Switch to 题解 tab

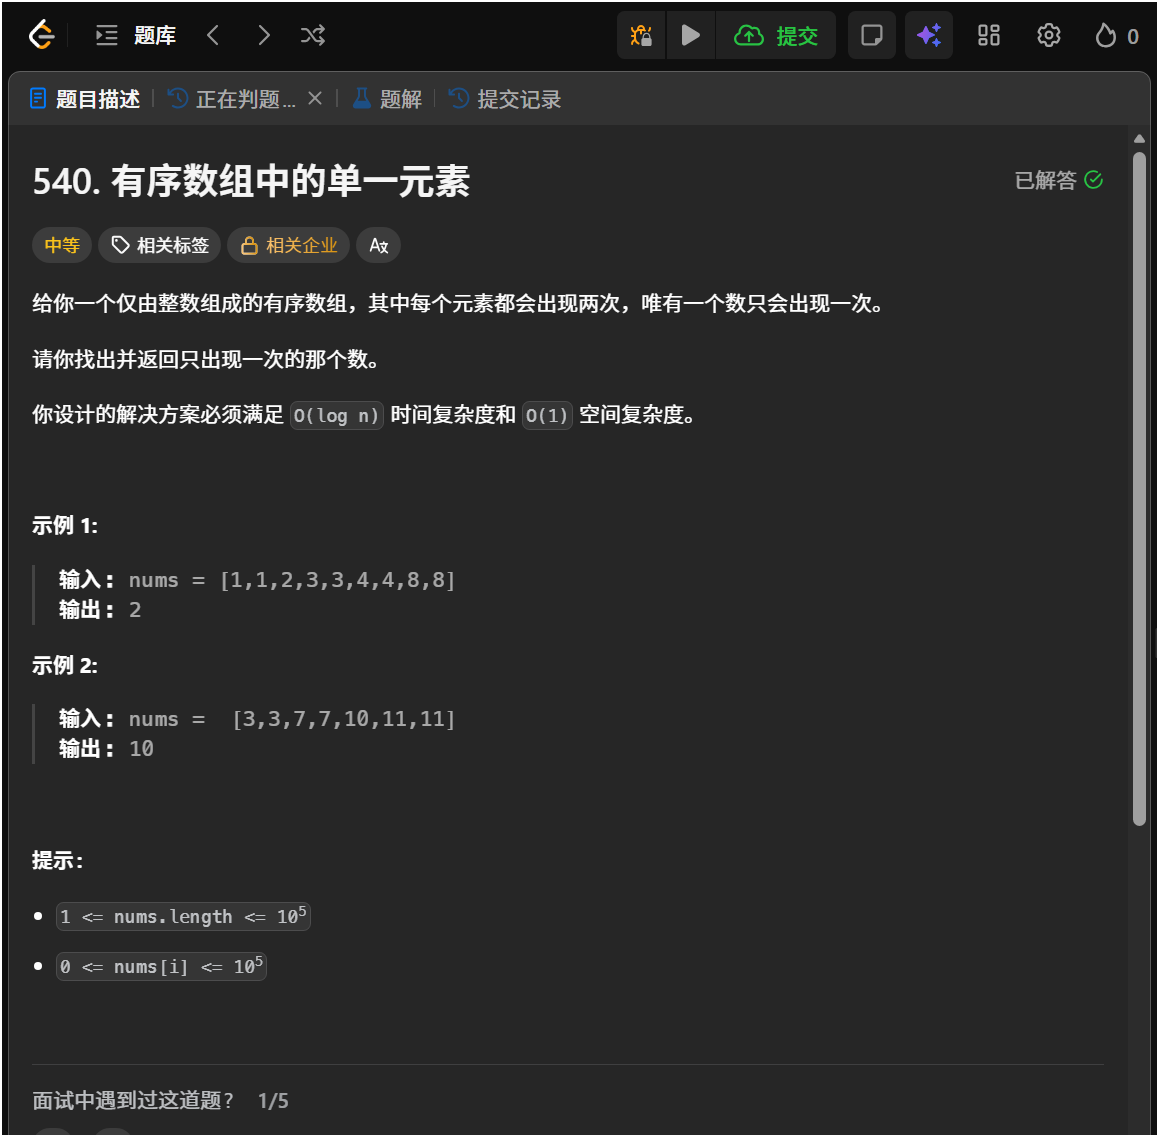point(387,98)
